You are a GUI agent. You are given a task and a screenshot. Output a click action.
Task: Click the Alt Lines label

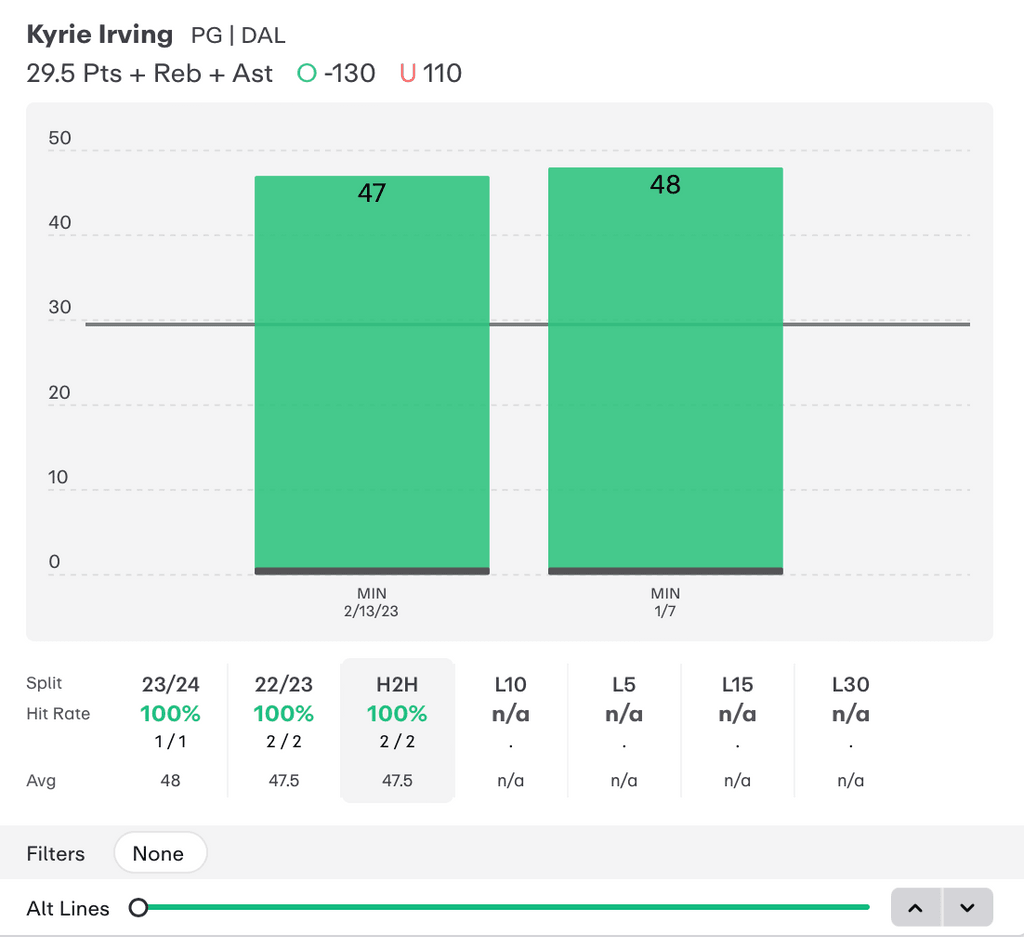point(68,908)
